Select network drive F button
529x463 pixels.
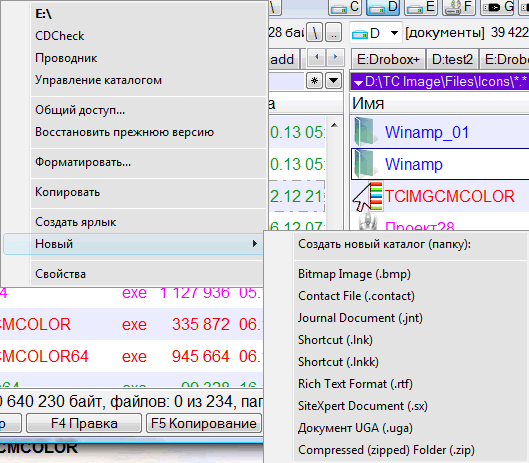[x=458, y=7]
